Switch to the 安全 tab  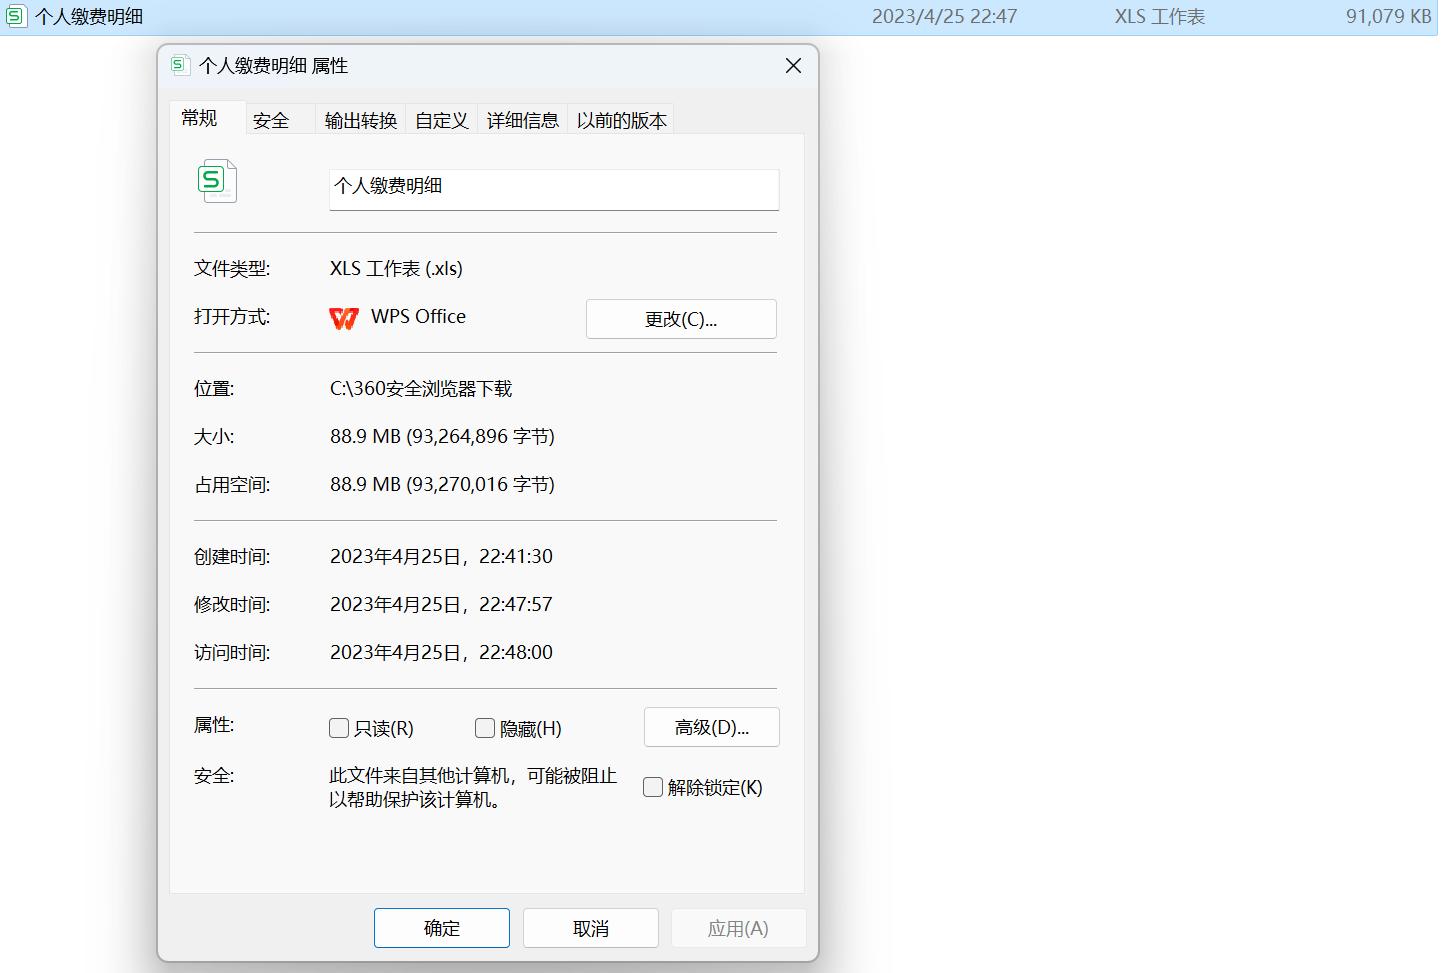tap(271, 119)
